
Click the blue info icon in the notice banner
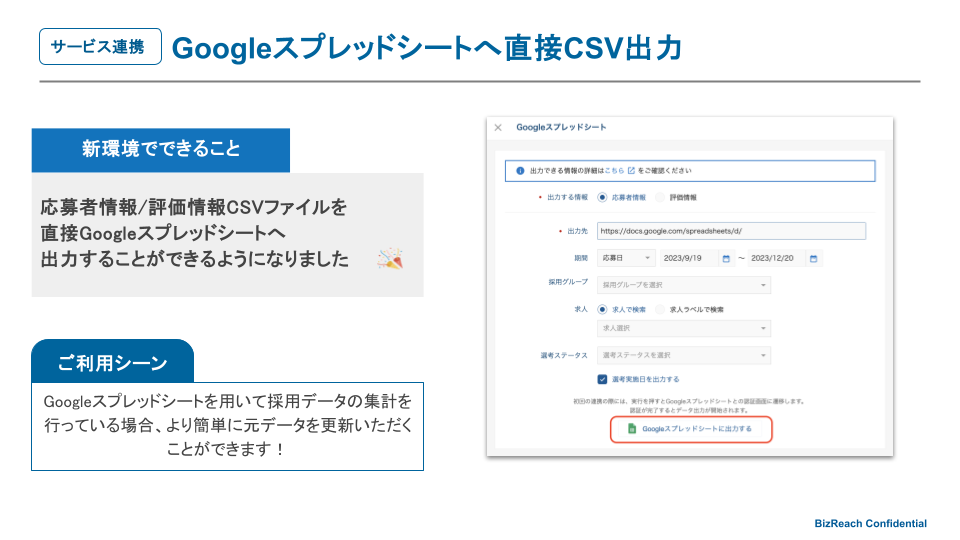click(x=520, y=171)
